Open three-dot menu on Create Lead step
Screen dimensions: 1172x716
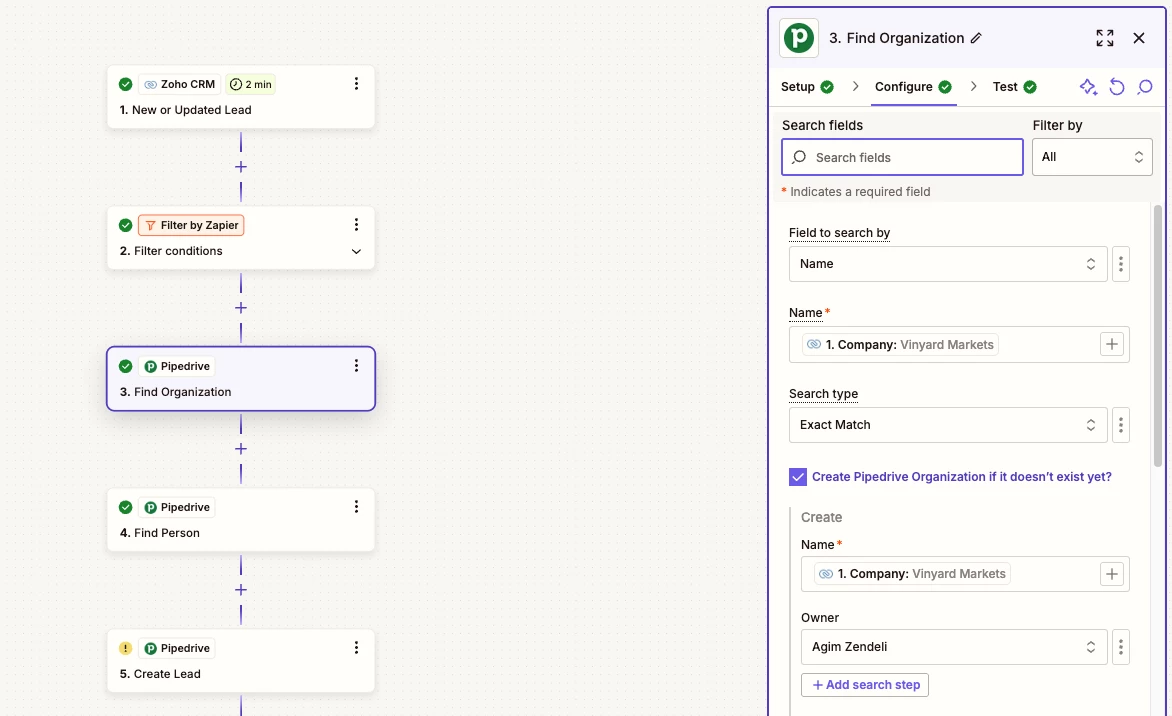(357, 647)
